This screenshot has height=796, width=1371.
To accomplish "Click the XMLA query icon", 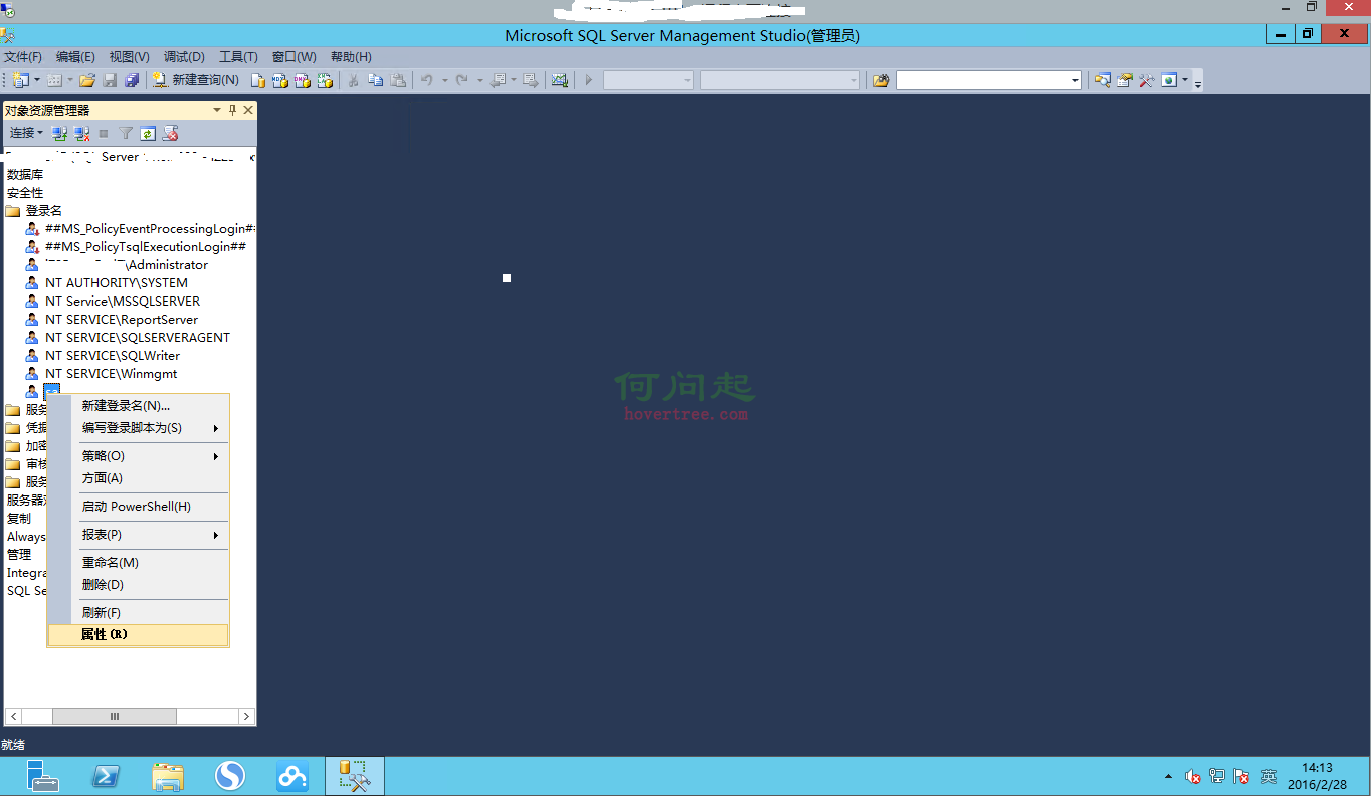I will coord(325,80).
